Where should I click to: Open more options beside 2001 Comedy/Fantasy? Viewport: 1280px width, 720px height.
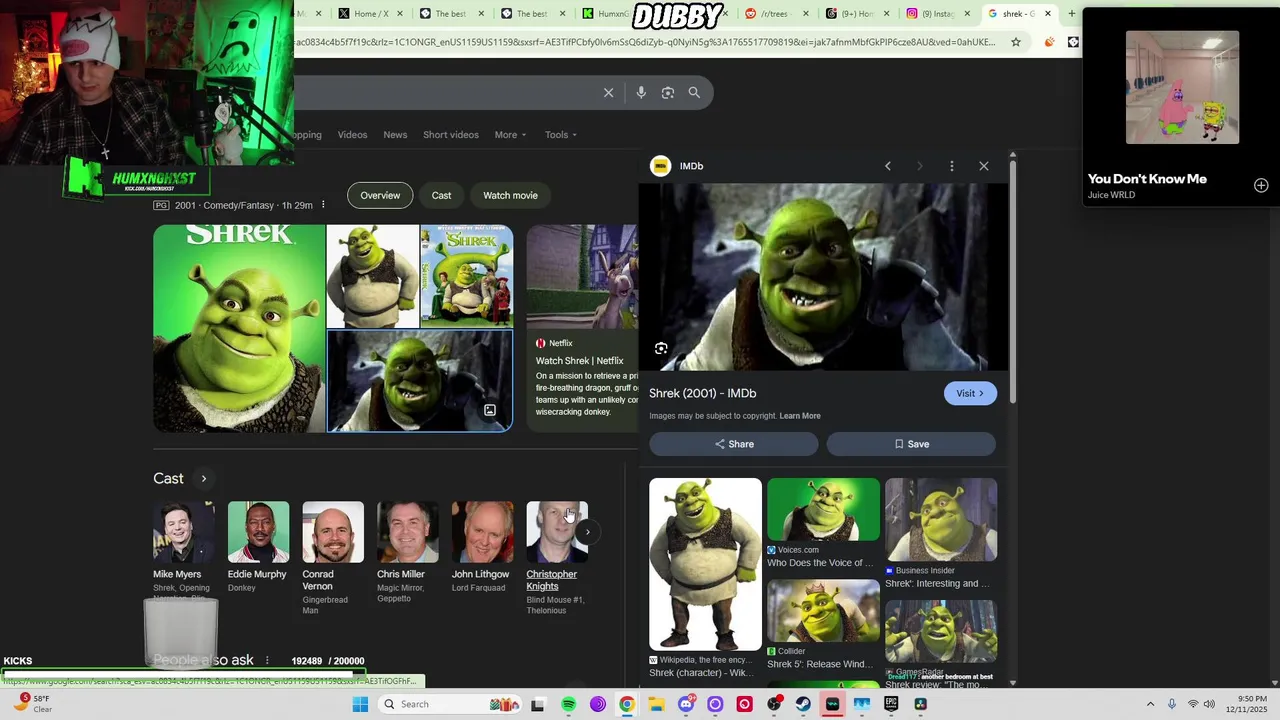[x=323, y=205]
